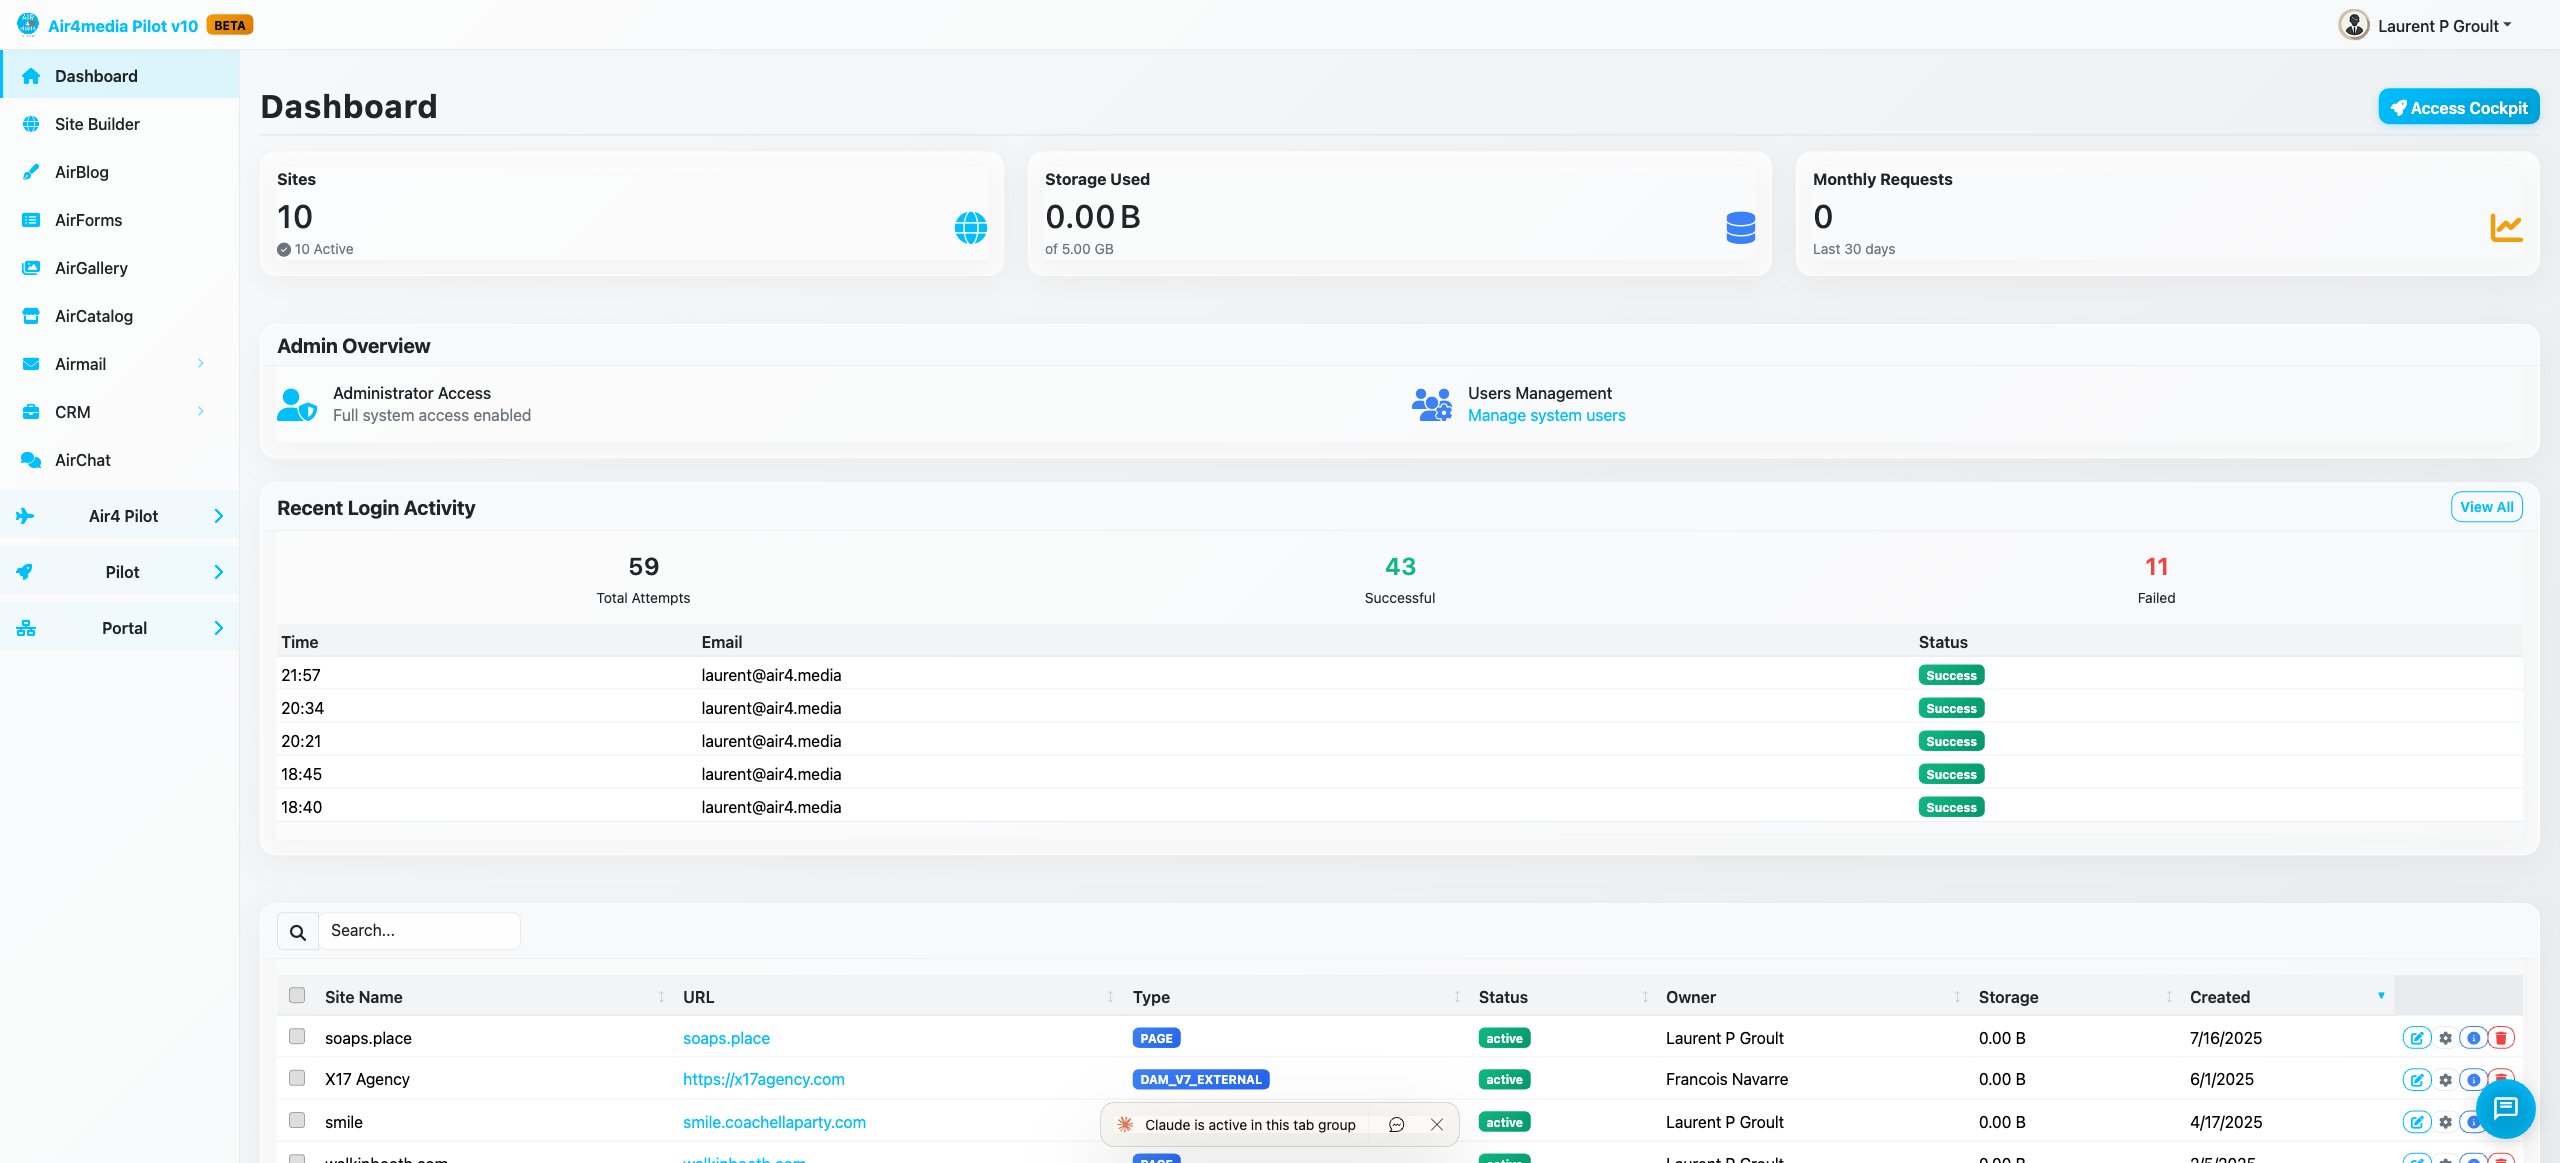Open the floating chat widget
This screenshot has height=1163, width=2560.
coord(2507,1108)
